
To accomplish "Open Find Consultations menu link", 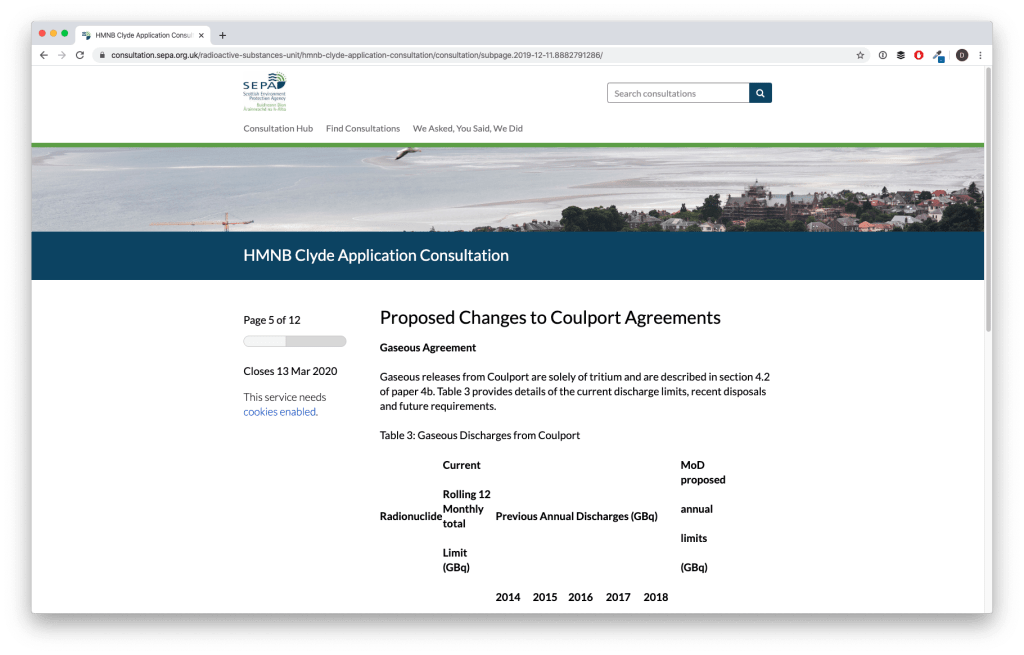I will point(363,129).
